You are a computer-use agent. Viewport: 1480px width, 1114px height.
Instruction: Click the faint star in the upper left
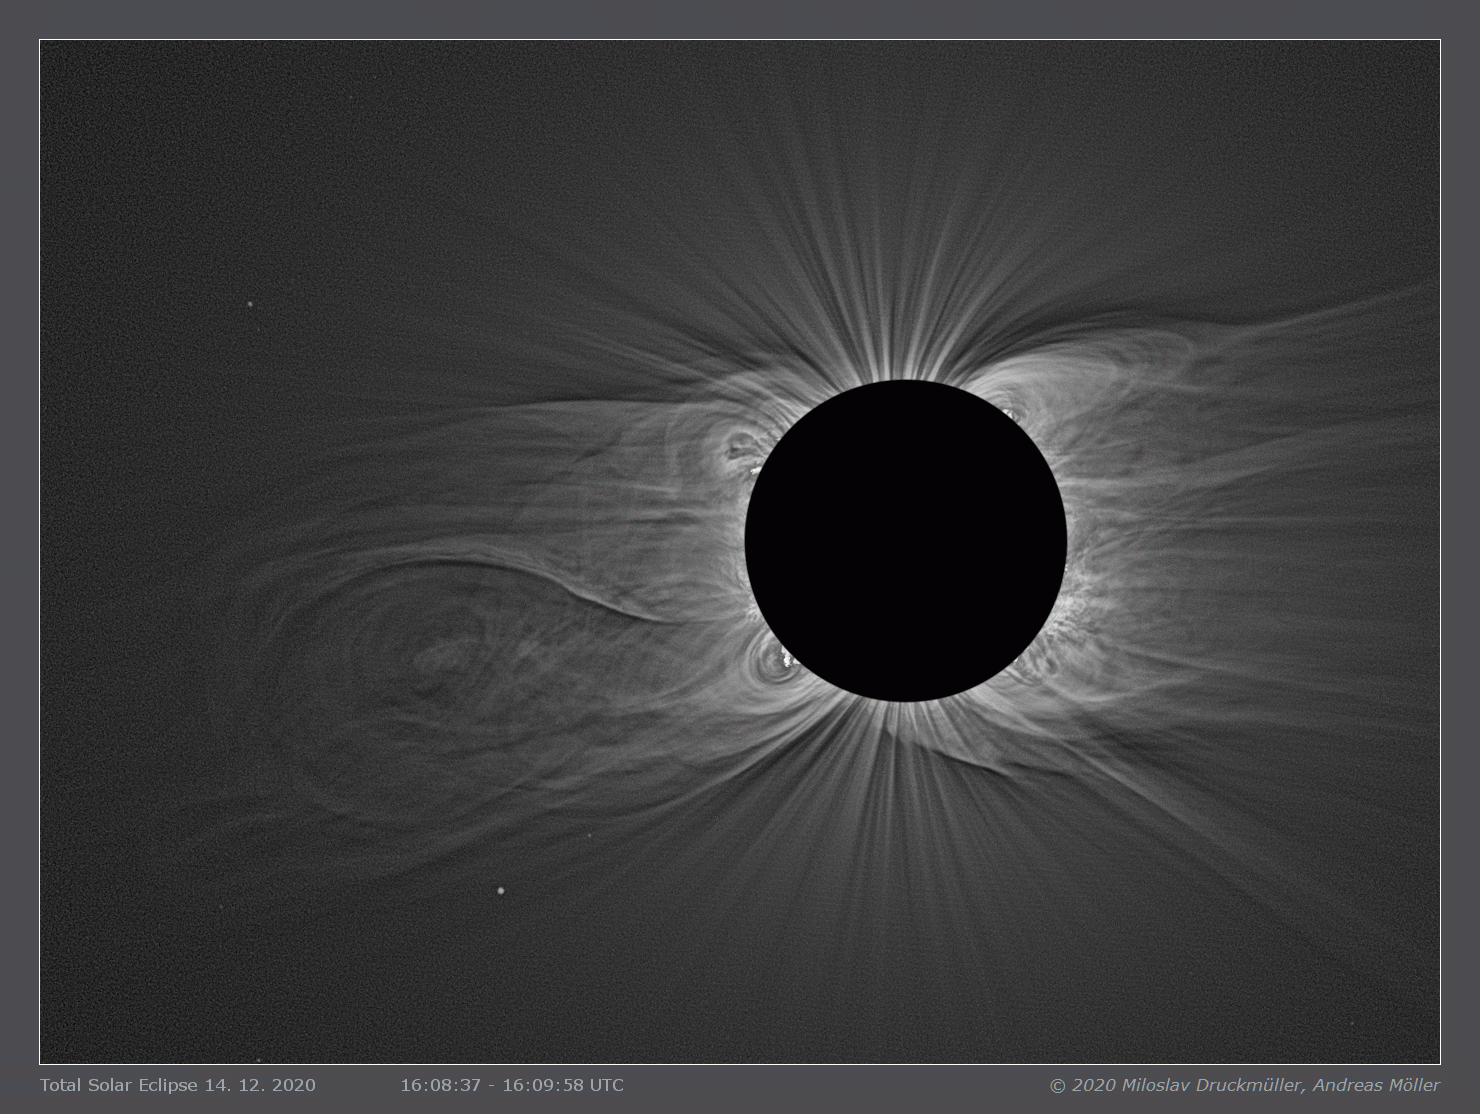tap(249, 305)
